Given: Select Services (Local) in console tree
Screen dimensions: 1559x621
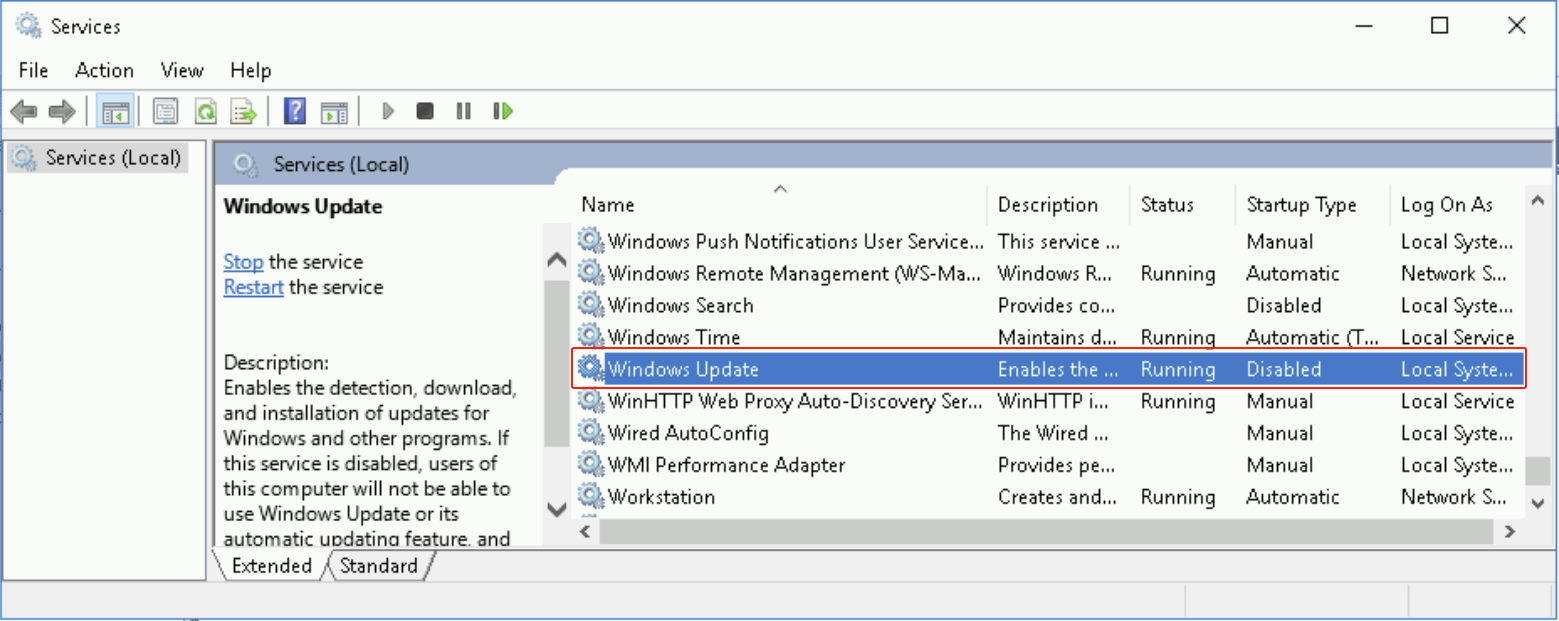Looking at the screenshot, I should pos(98,158).
